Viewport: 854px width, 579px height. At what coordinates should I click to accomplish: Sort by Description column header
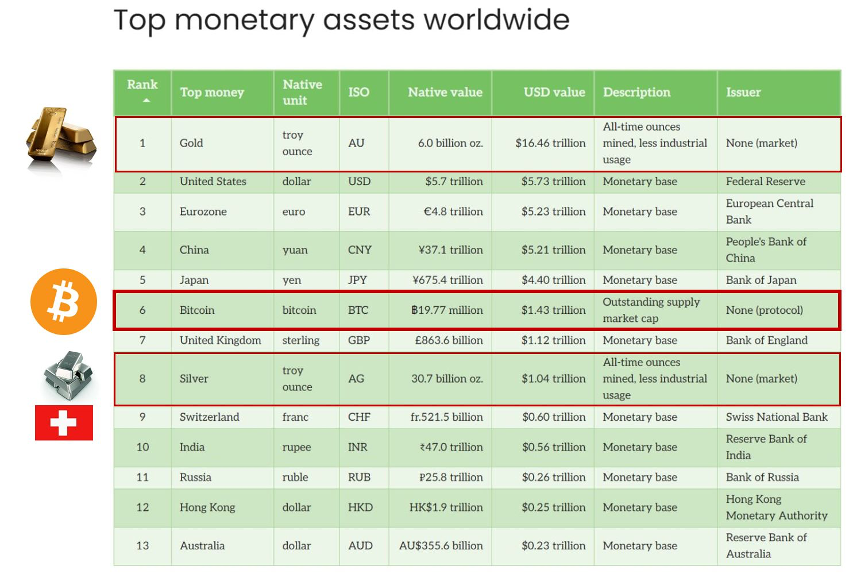[x=656, y=92]
